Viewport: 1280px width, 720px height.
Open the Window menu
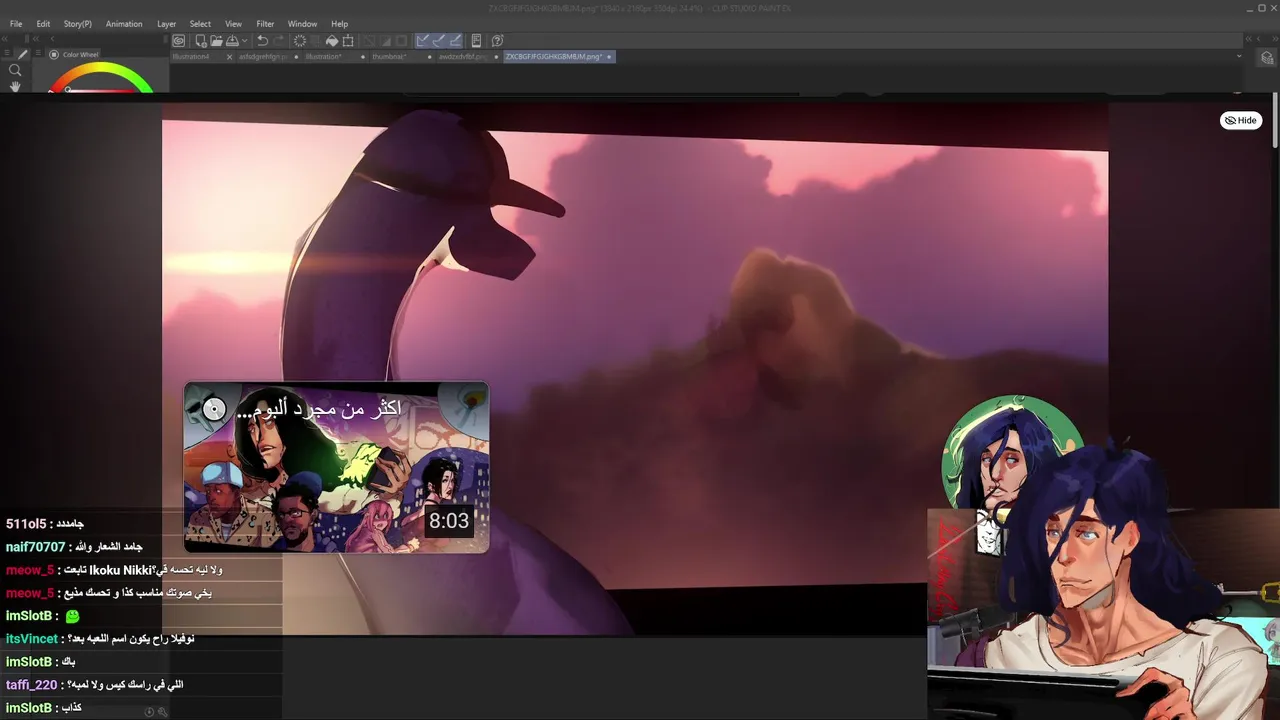[302, 24]
